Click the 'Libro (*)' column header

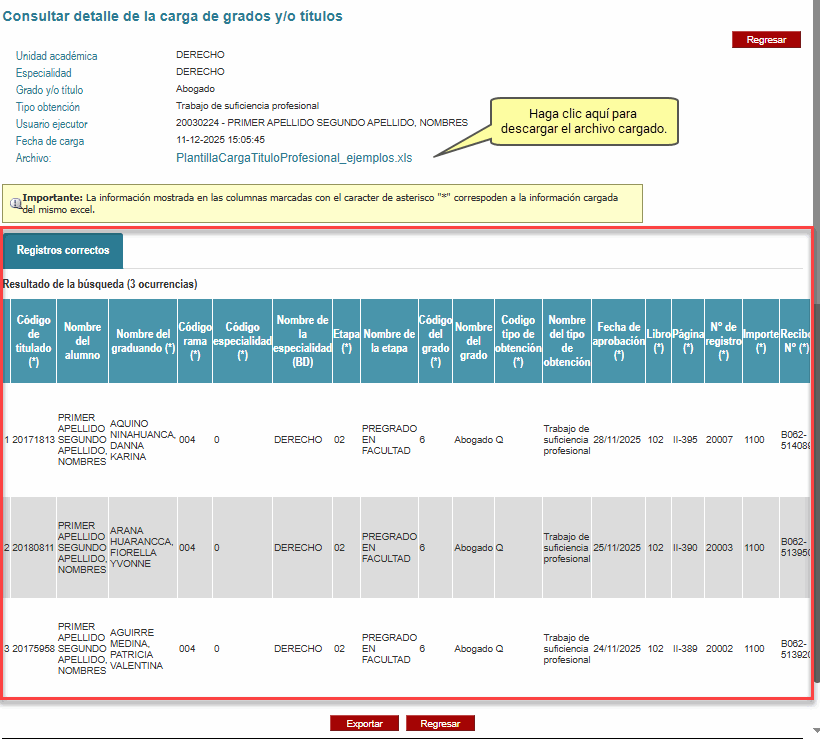pos(658,341)
